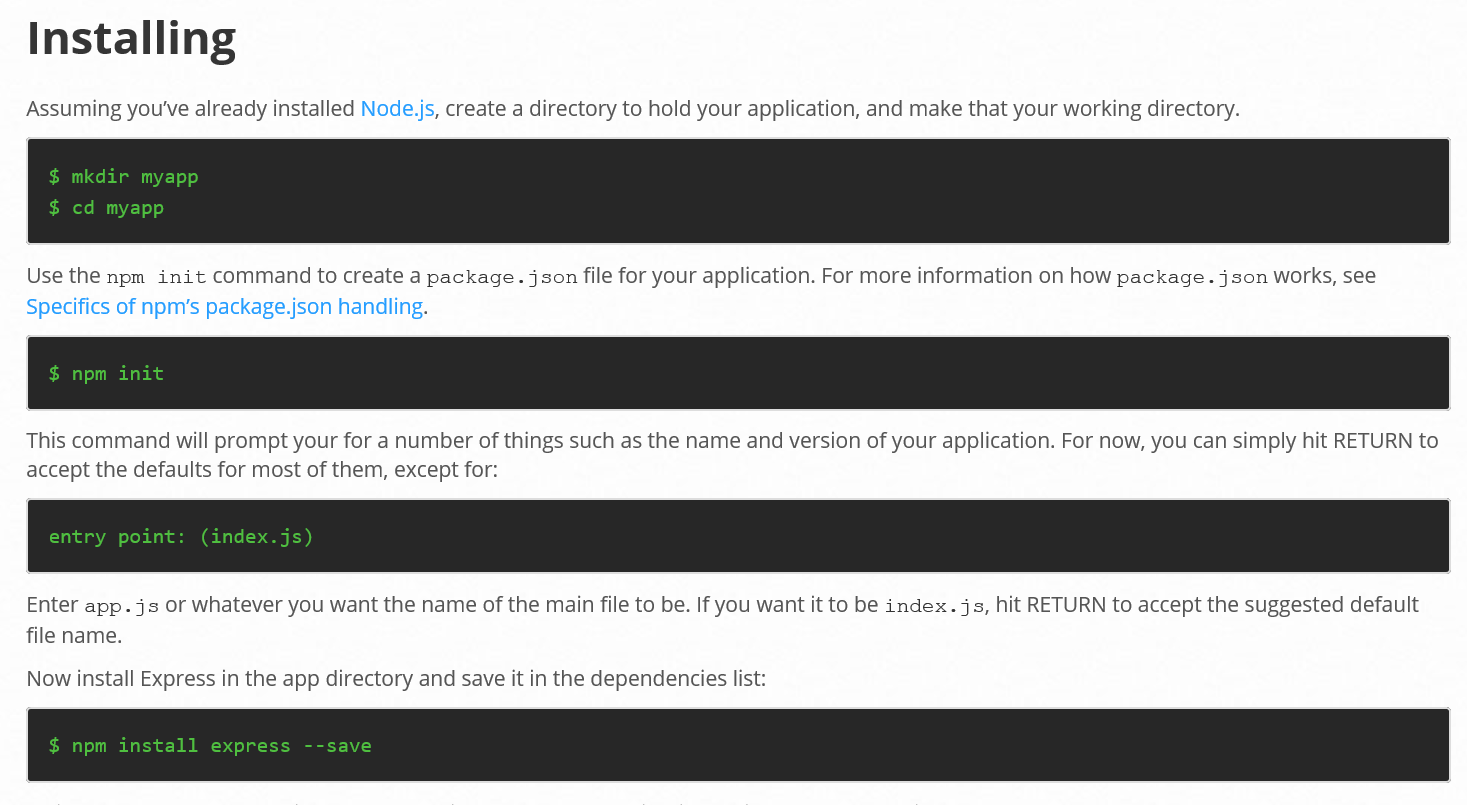
Task: Click inline 'package.json' before 'works, see'
Action: click(x=1192, y=276)
